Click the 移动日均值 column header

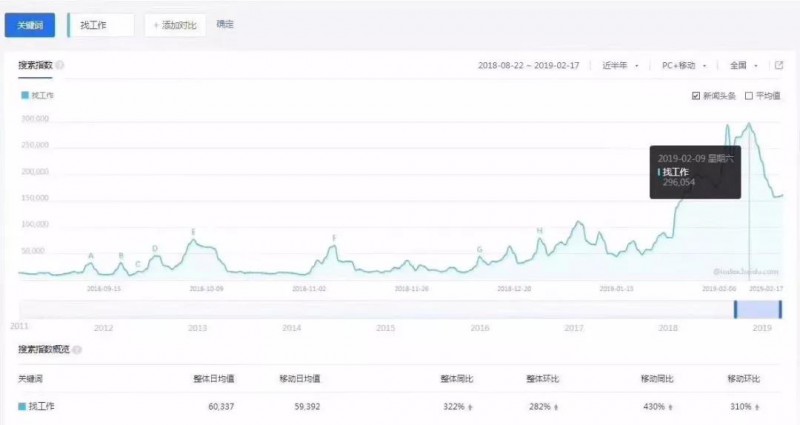point(300,379)
